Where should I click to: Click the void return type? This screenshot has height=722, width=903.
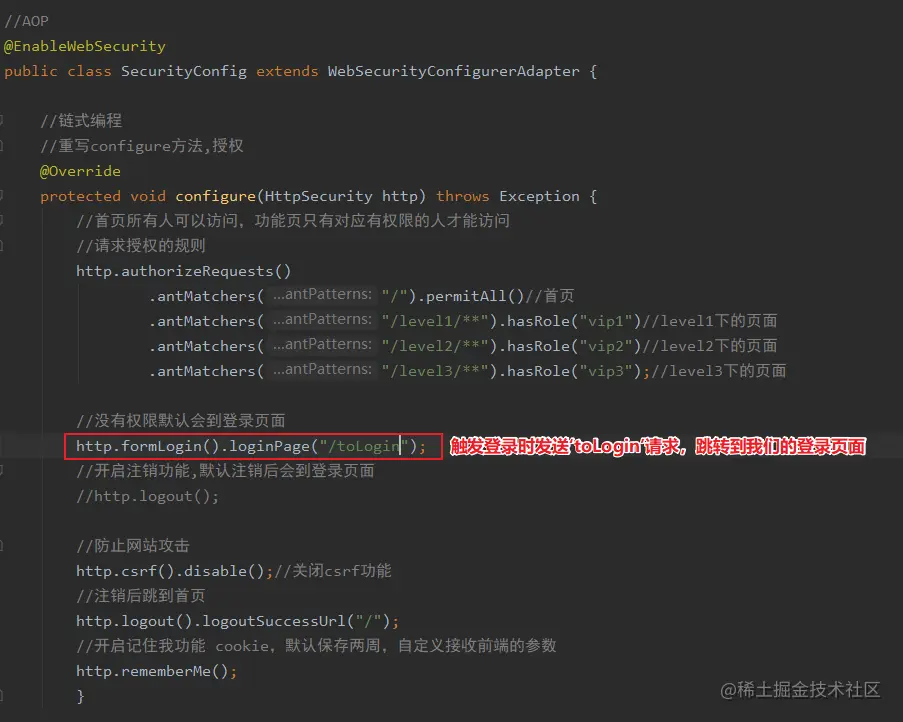pyautogui.click(x=148, y=196)
